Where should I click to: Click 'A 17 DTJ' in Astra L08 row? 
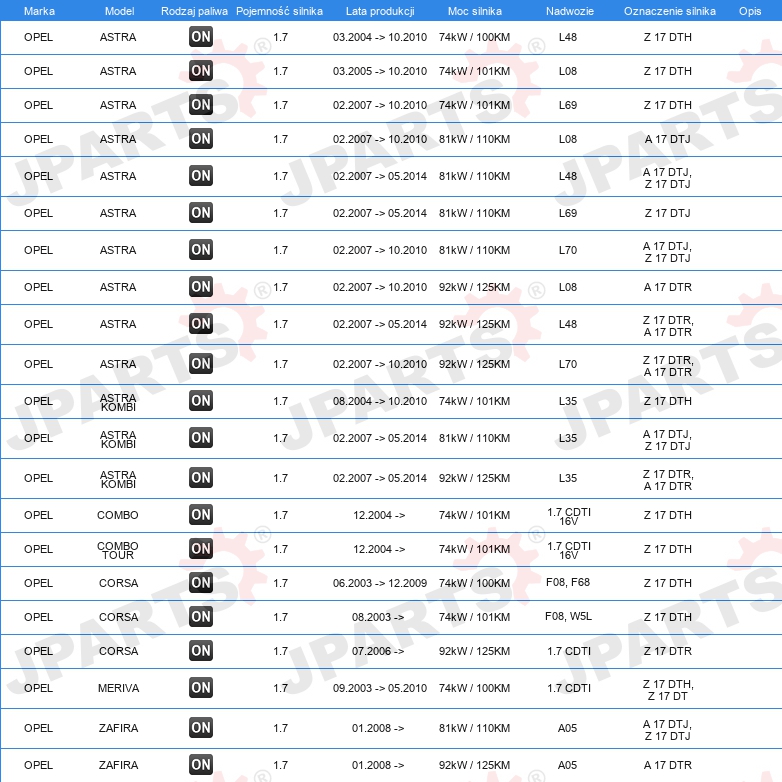[x=667, y=139]
